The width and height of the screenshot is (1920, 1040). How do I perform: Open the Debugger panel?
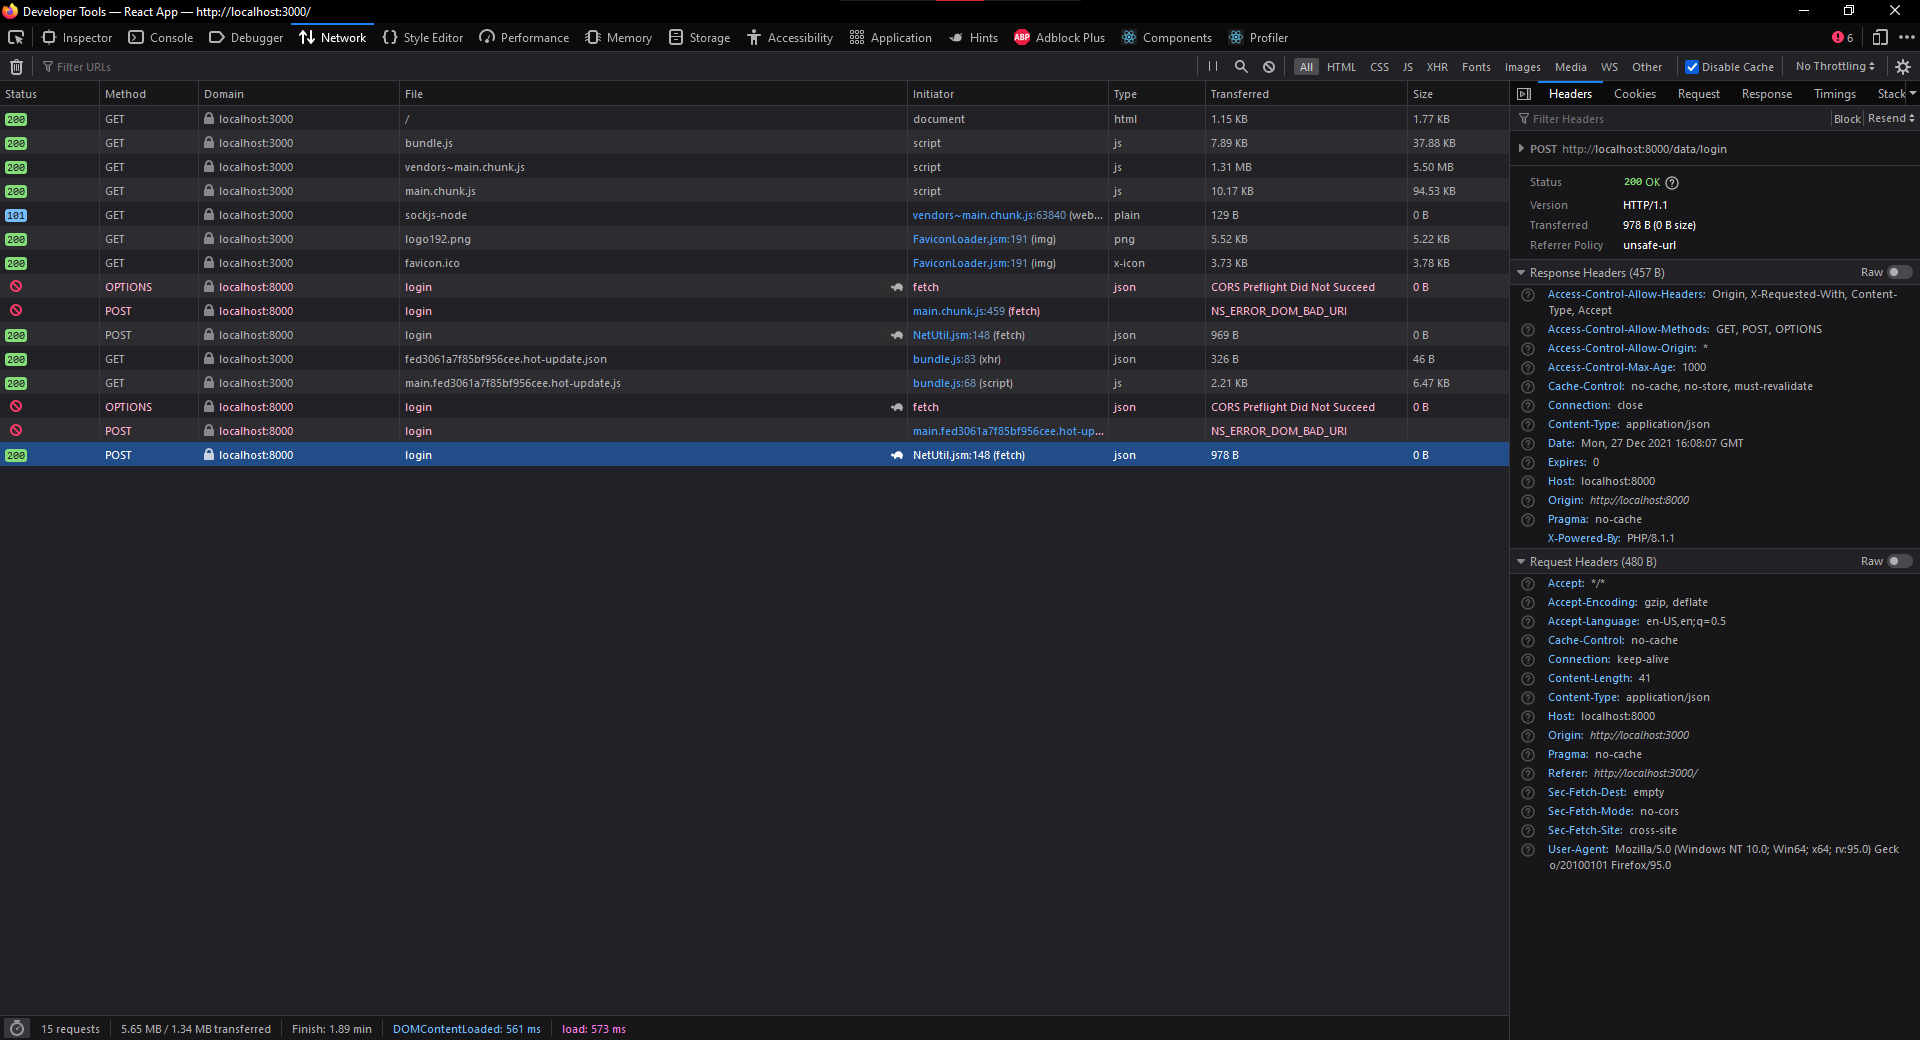(x=246, y=38)
